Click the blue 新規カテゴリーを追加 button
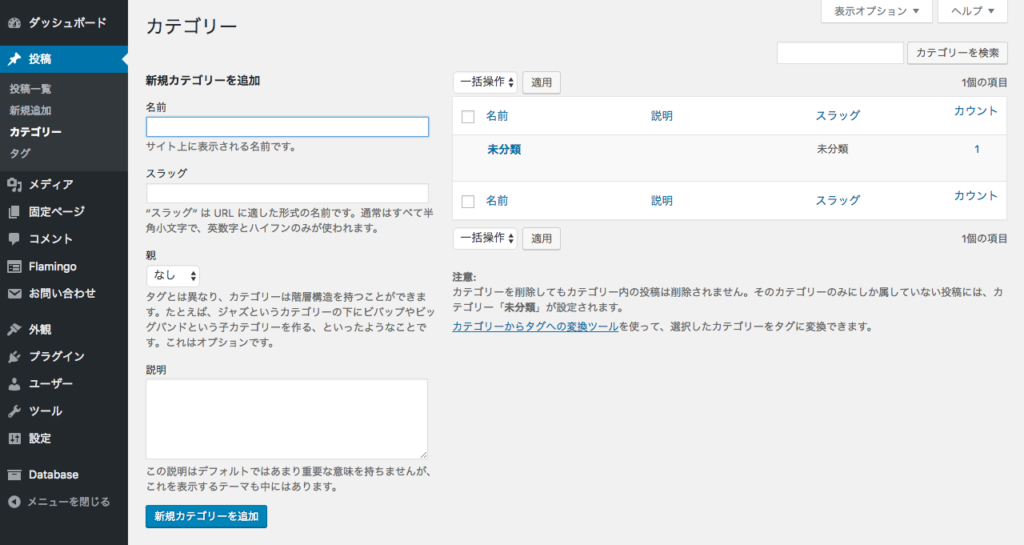The image size is (1024, 545). pos(206,517)
